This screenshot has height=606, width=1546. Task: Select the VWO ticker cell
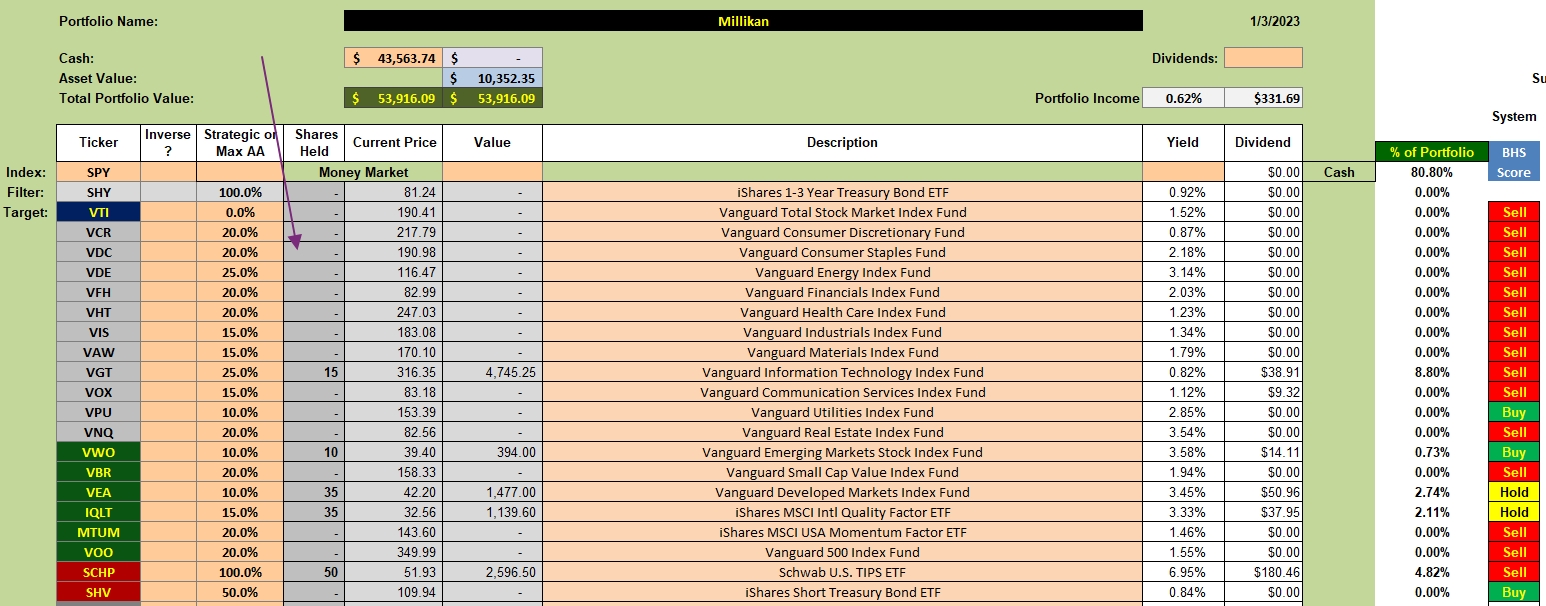(99, 452)
